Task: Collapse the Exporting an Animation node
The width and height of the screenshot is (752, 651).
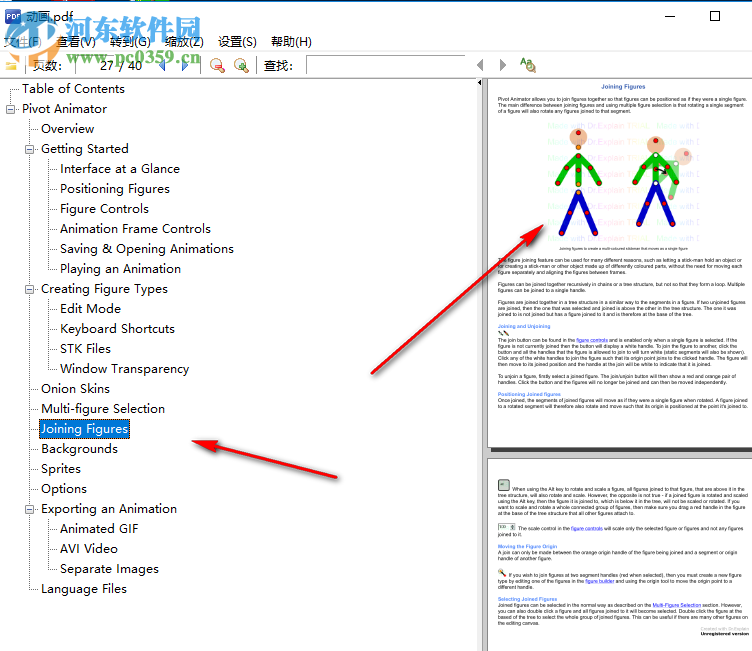Action: (x=29, y=509)
